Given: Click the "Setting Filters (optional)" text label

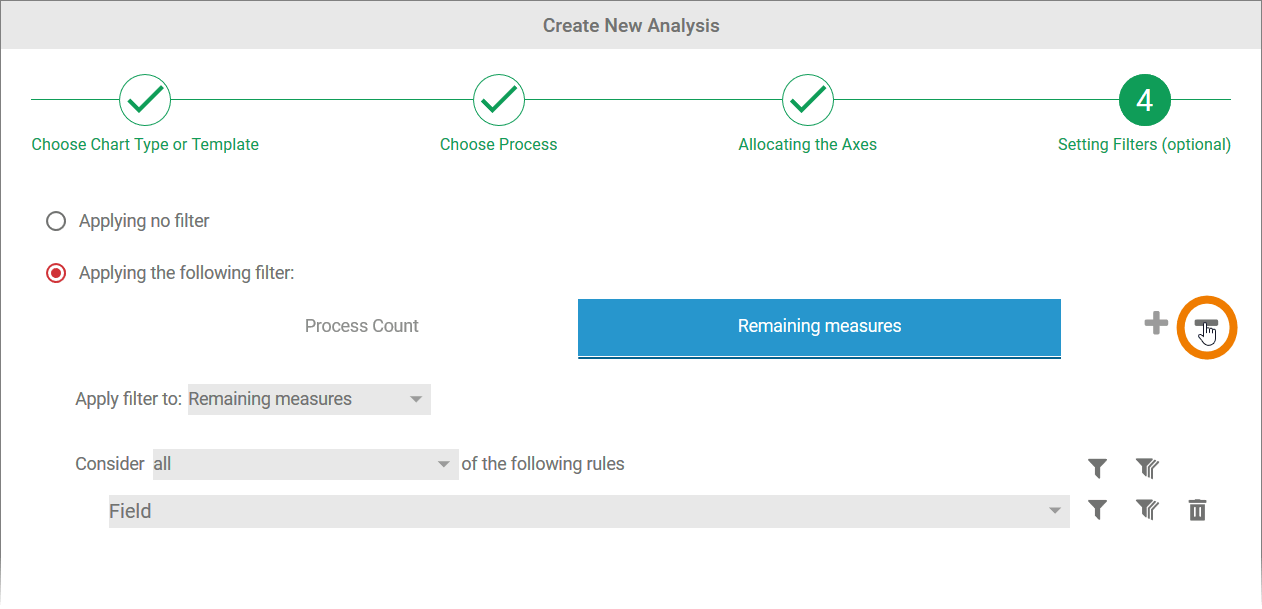Looking at the screenshot, I should pyautogui.click(x=1144, y=144).
